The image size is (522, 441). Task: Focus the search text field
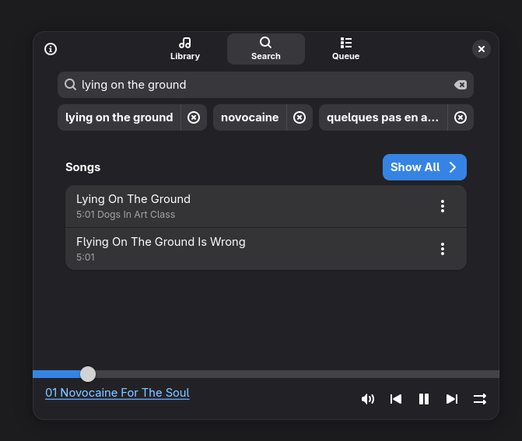click(266, 85)
